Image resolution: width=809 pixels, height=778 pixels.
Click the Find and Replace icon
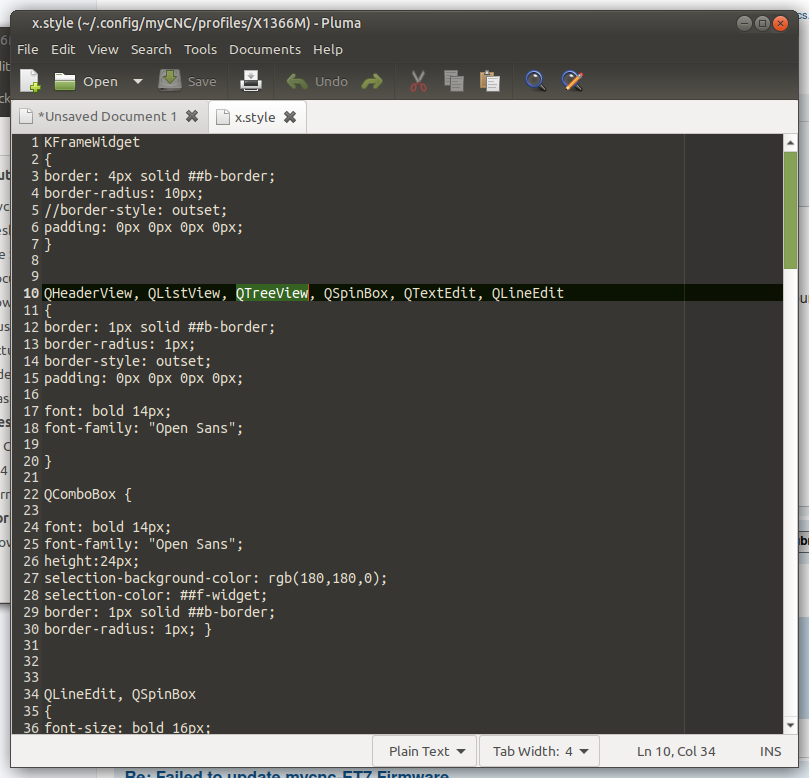click(x=572, y=81)
